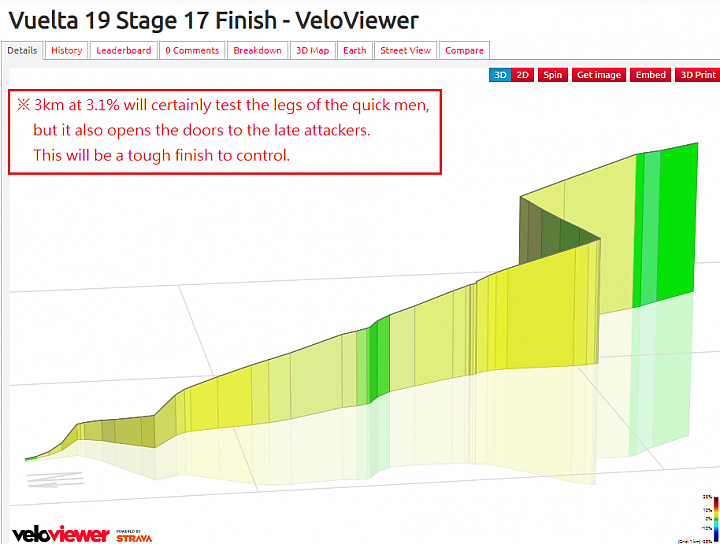Open the Leaderboard tab
720x544 pixels.
tap(124, 50)
